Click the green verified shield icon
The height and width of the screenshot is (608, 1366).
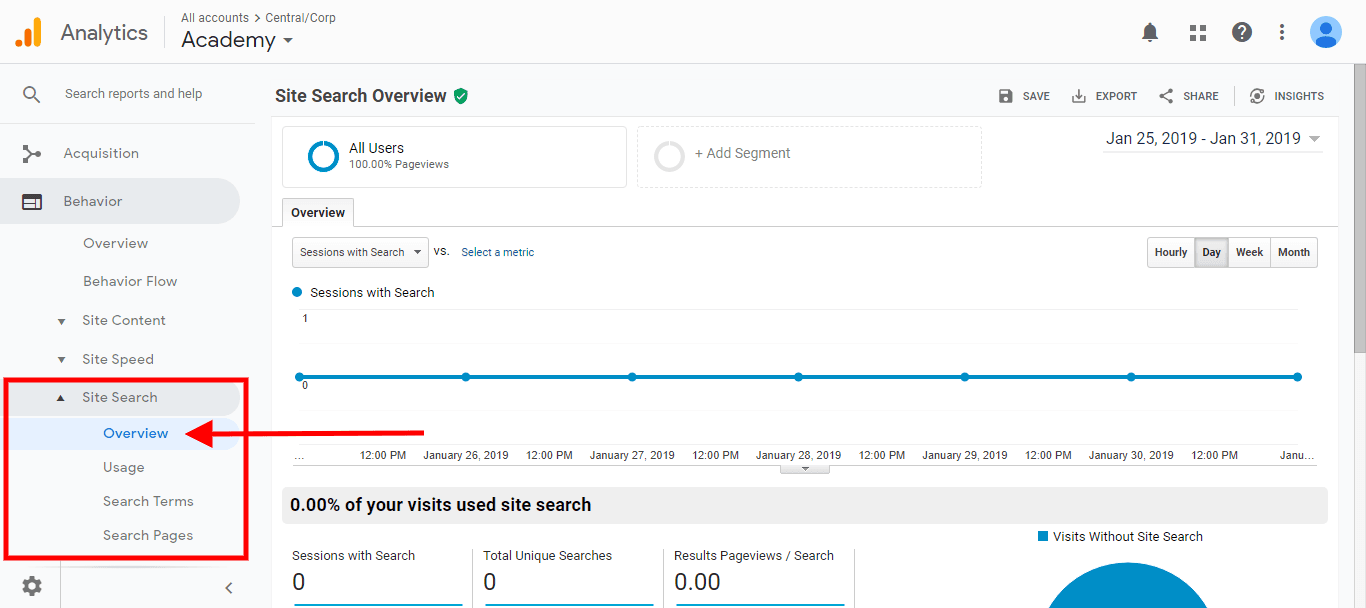click(x=461, y=96)
